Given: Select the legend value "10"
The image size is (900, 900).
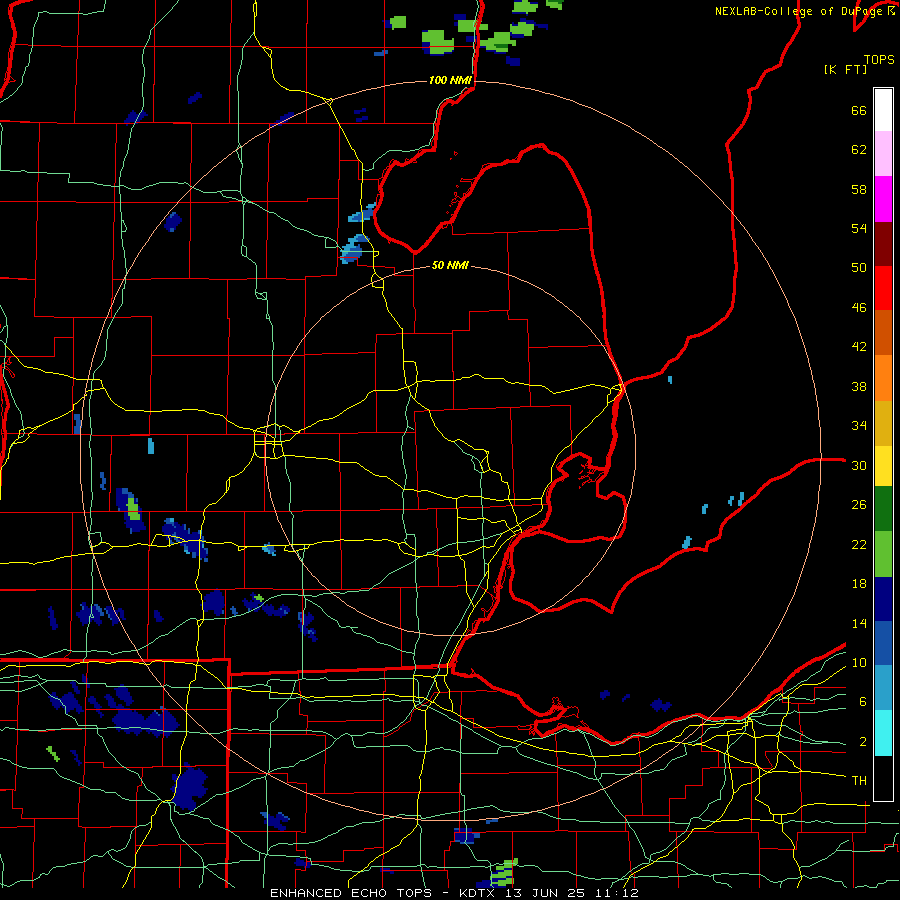Looking at the screenshot, I should pos(859,663).
